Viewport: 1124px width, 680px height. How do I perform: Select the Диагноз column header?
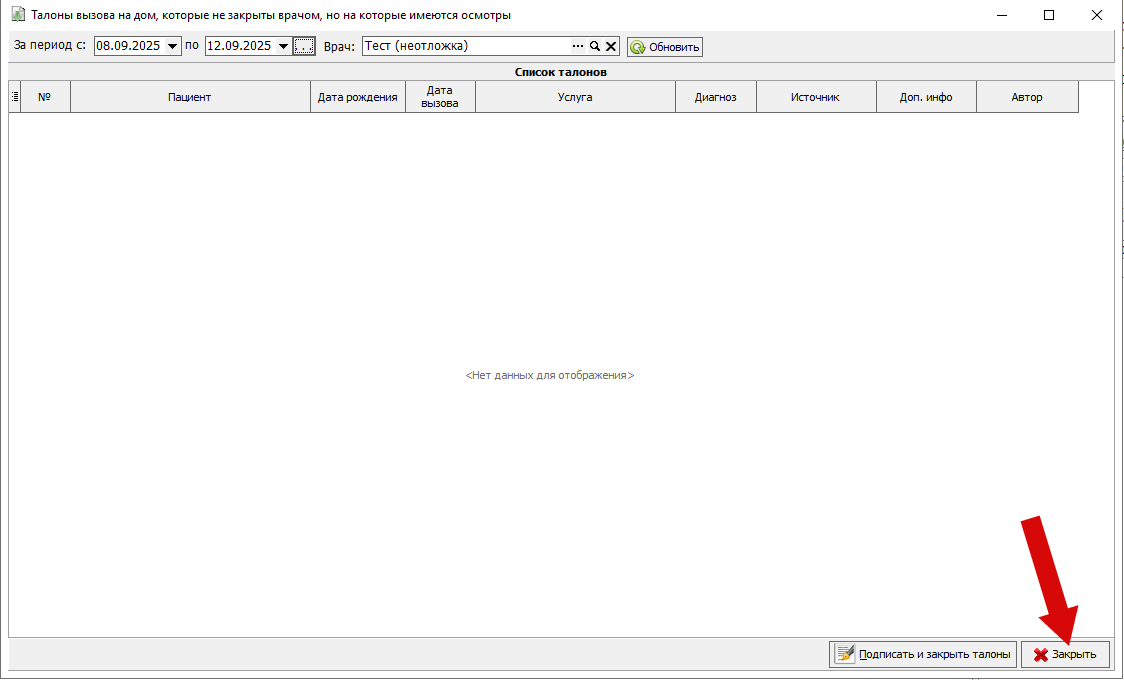pos(715,97)
